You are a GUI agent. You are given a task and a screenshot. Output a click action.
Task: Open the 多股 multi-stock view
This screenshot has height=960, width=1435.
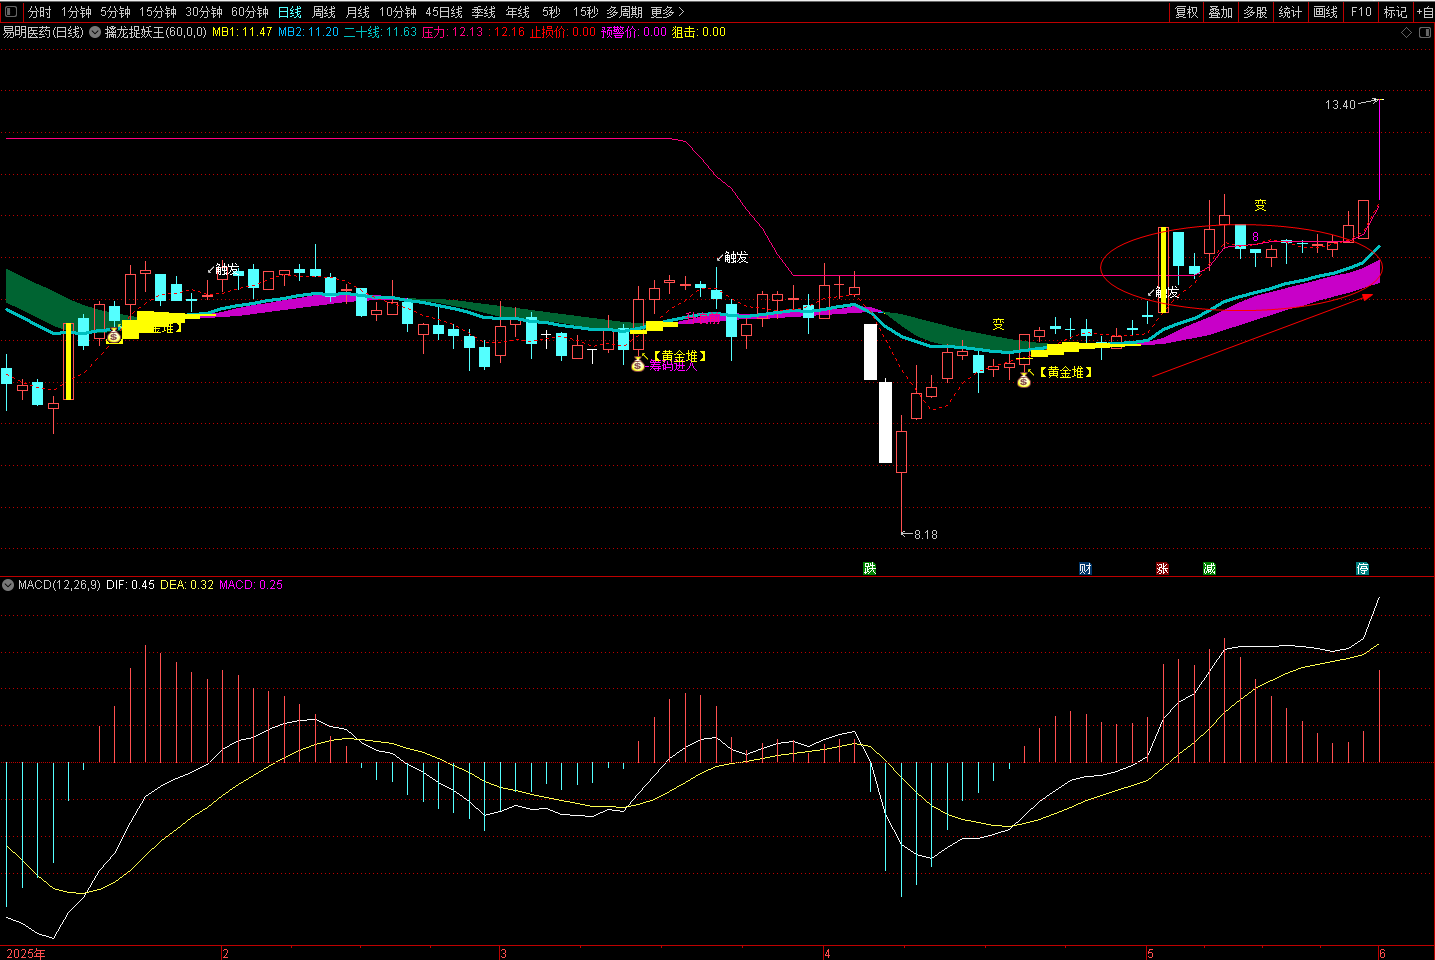pos(1256,12)
